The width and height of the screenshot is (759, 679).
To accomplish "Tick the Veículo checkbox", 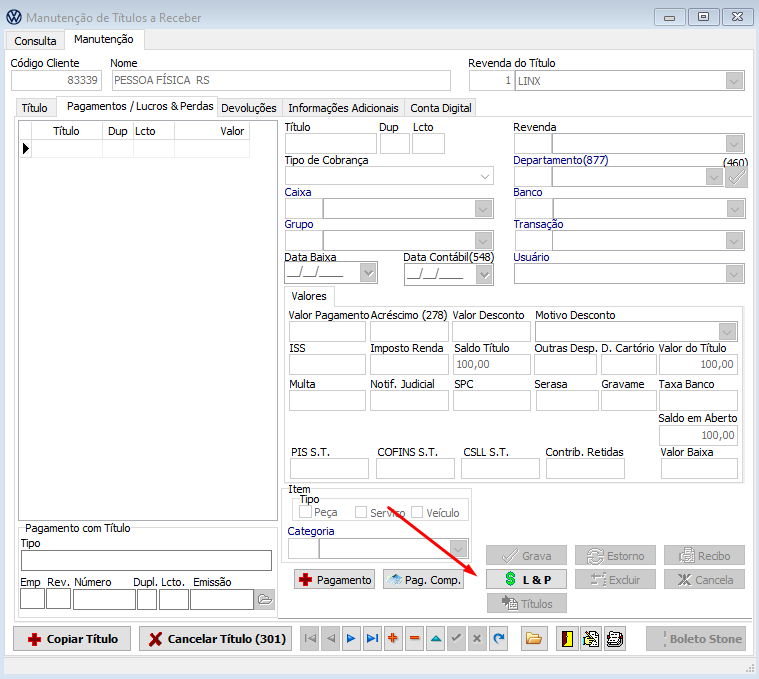I will 418,512.
